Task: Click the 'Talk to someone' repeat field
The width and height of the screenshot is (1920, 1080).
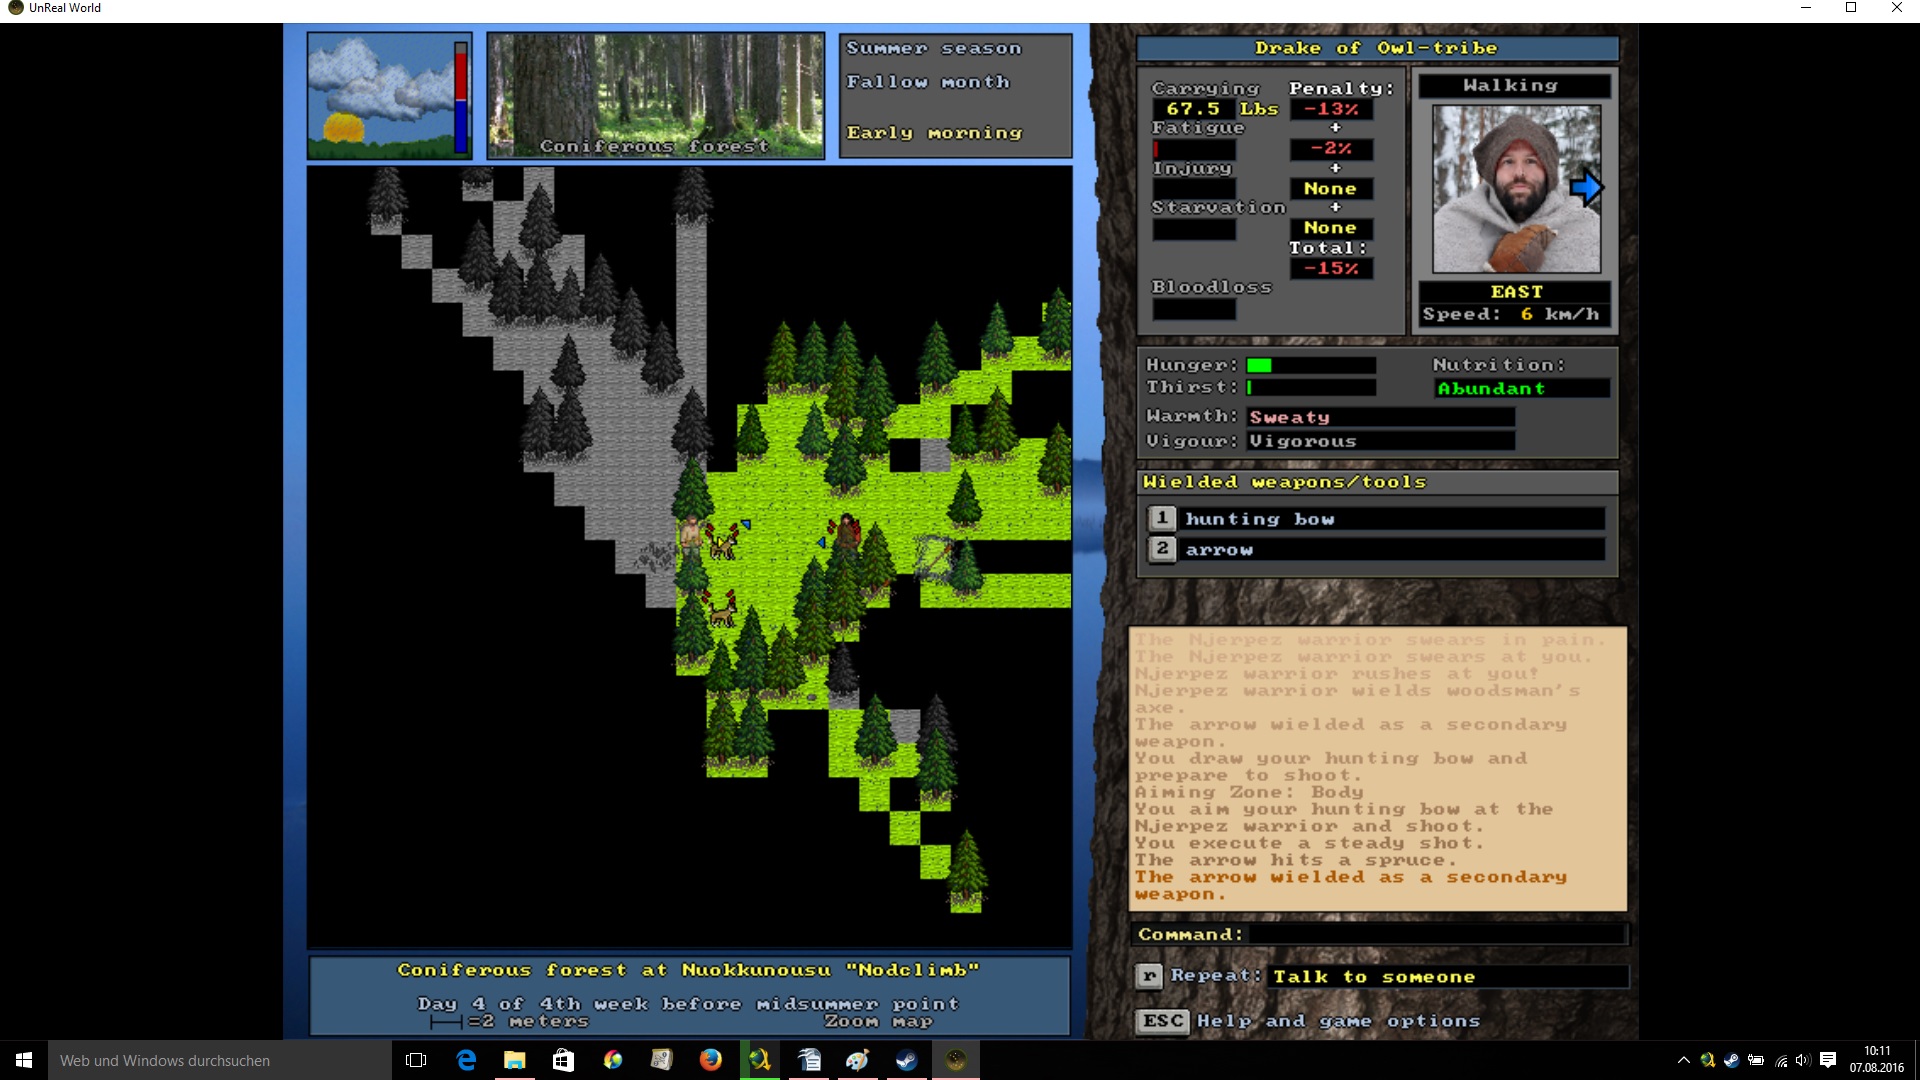Action: pos(1447,977)
